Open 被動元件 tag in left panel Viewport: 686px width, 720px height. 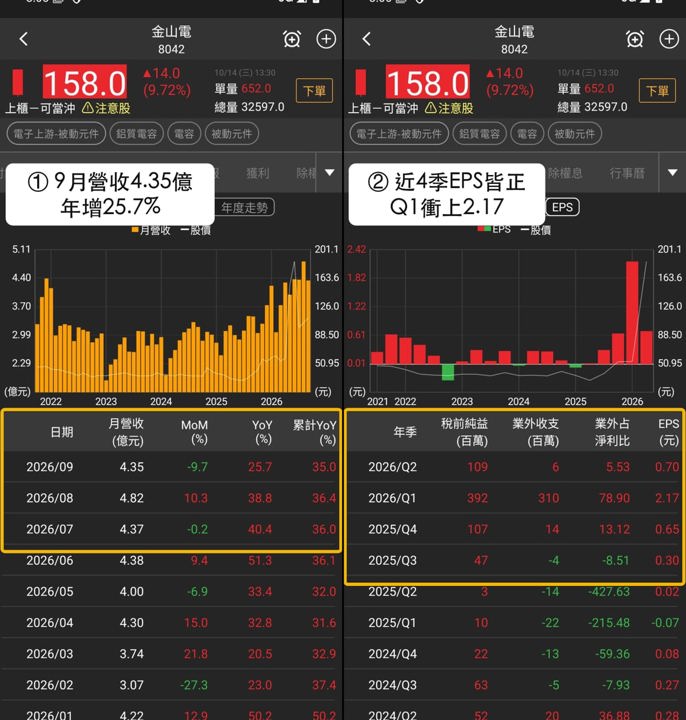pos(232,134)
